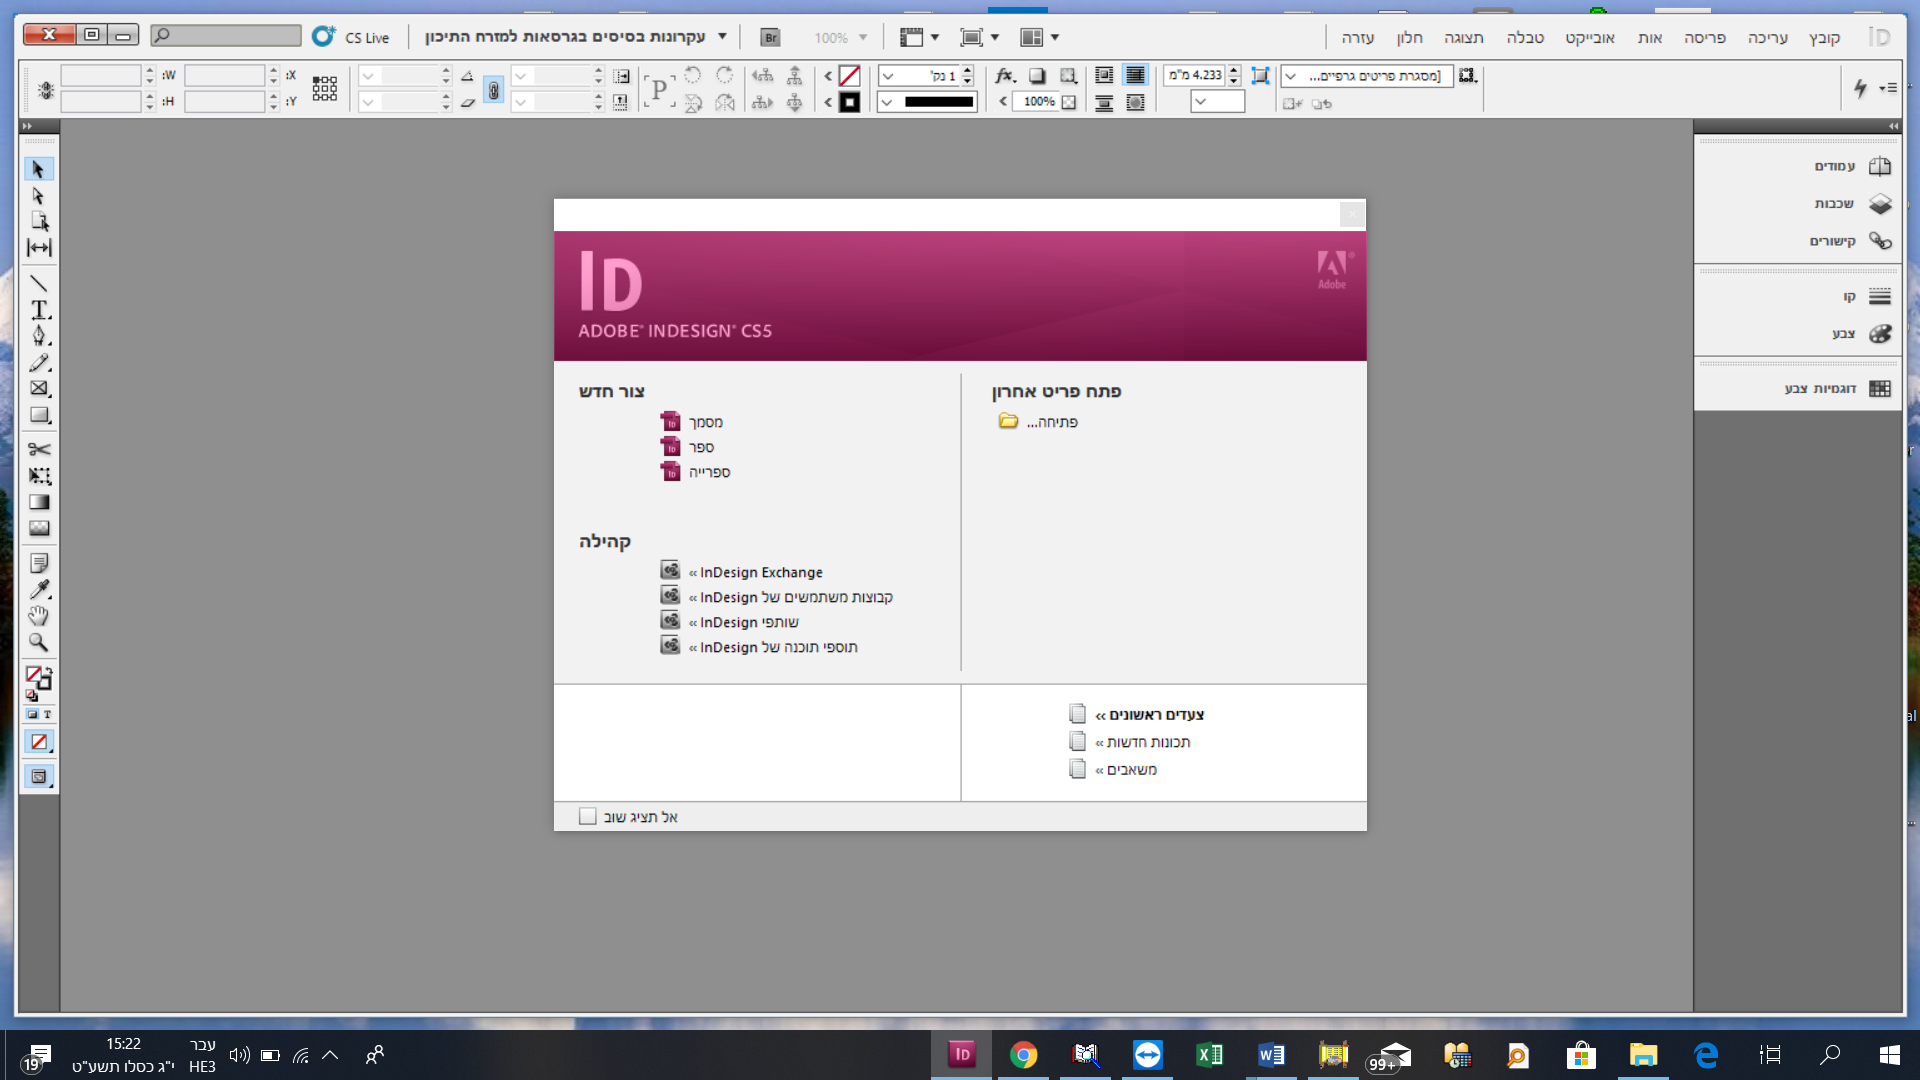Launch Adobe Bridge from Br button

770,37
